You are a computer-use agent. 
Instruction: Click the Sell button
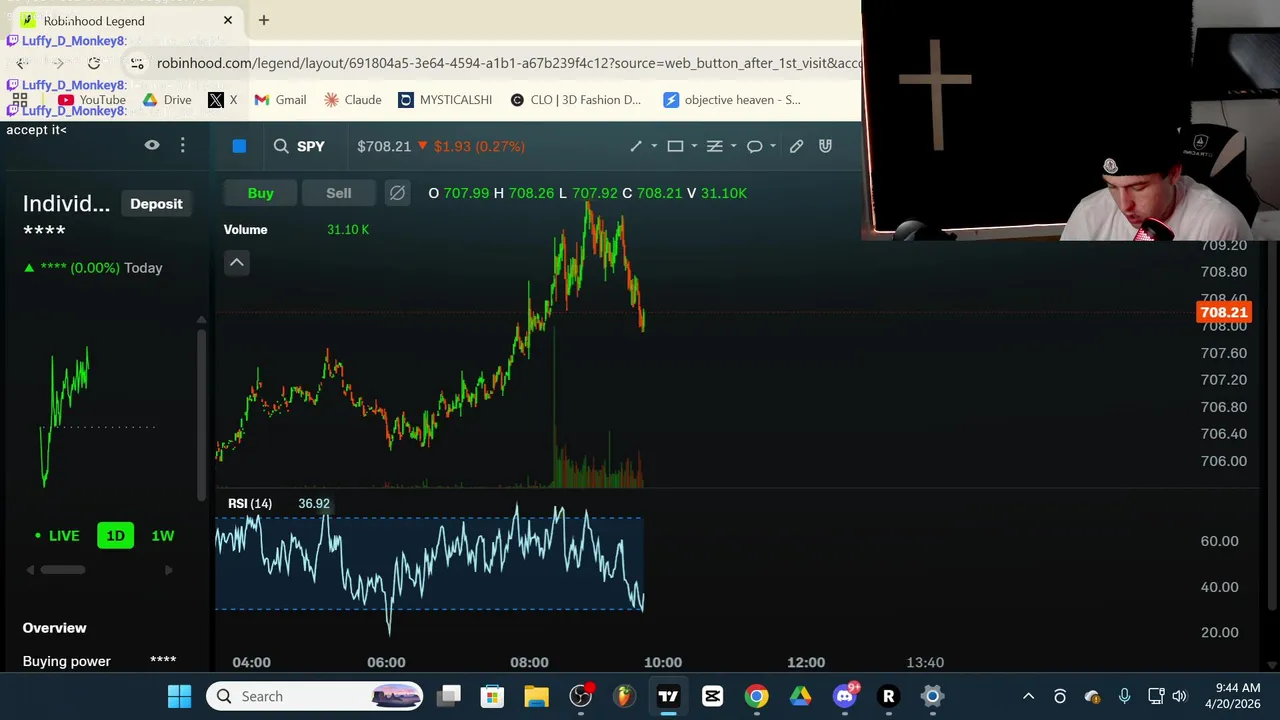click(x=338, y=193)
